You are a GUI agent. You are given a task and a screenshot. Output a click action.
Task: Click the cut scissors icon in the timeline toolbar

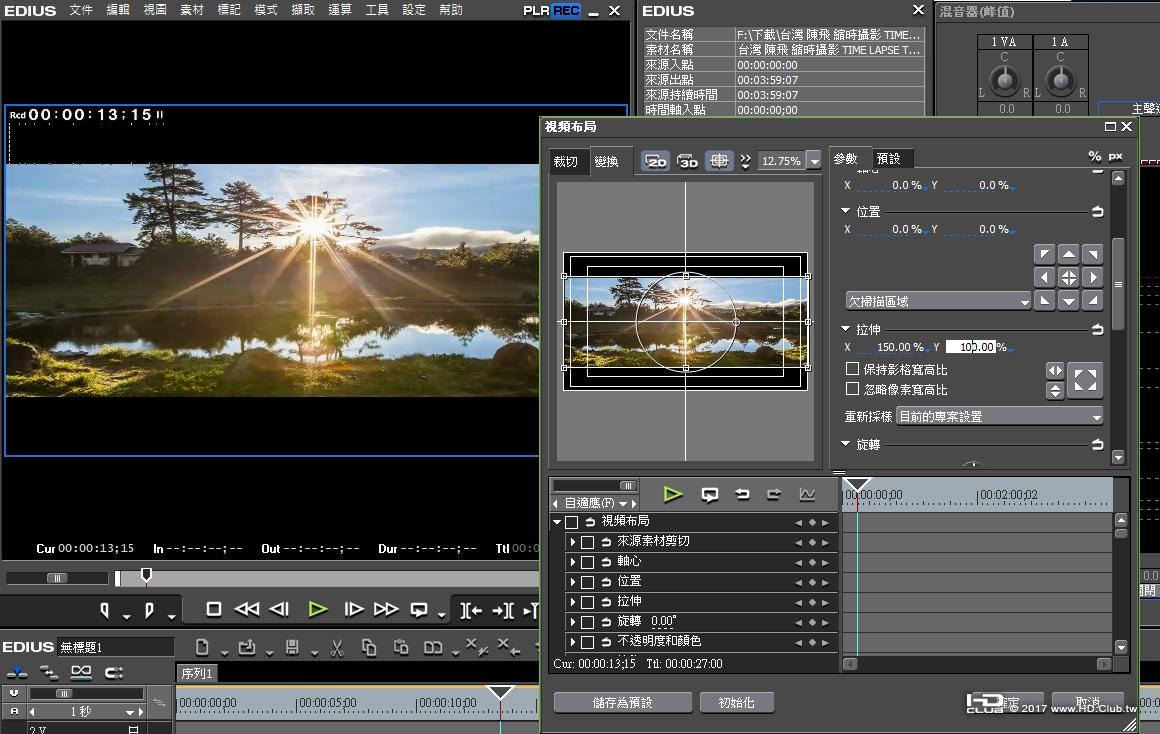pyautogui.click(x=337, y=648)
